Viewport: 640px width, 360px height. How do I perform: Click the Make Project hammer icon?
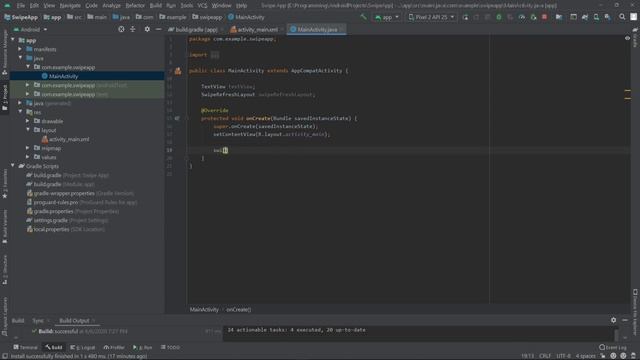pyautogui.click(x=363, y=17)
